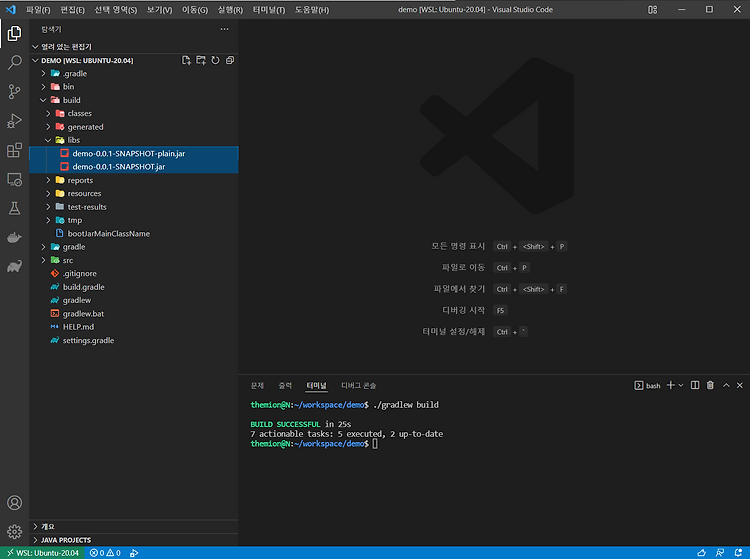This screenshot has width=750, height=559.
Task: Expand the JAVA PROJECTS section
Action: (x=134, y=540)
